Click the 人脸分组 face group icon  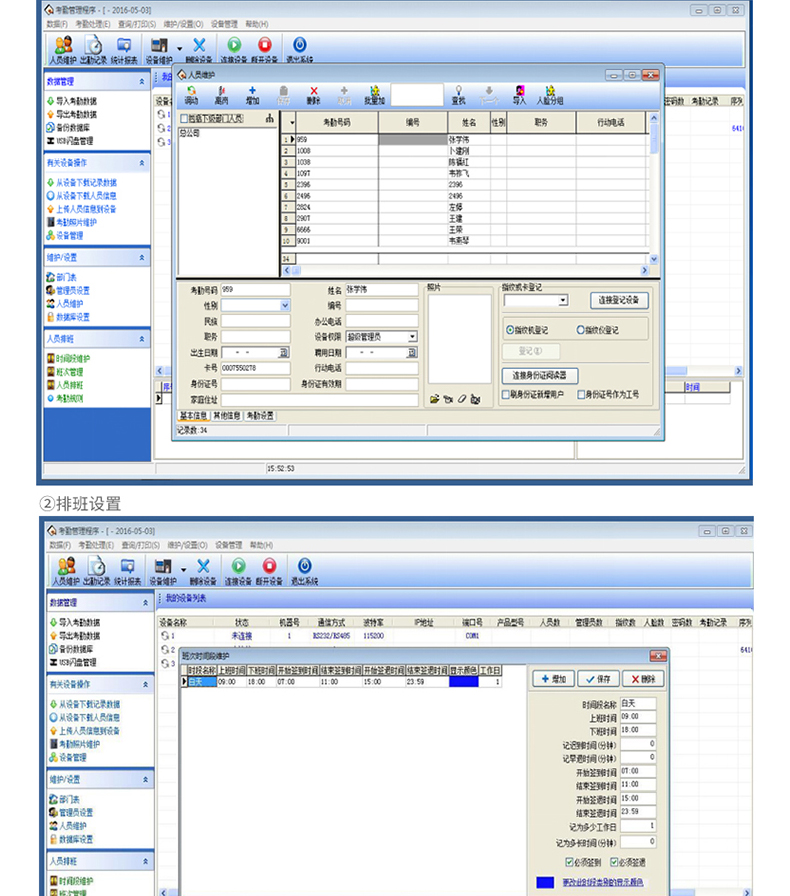550,92
